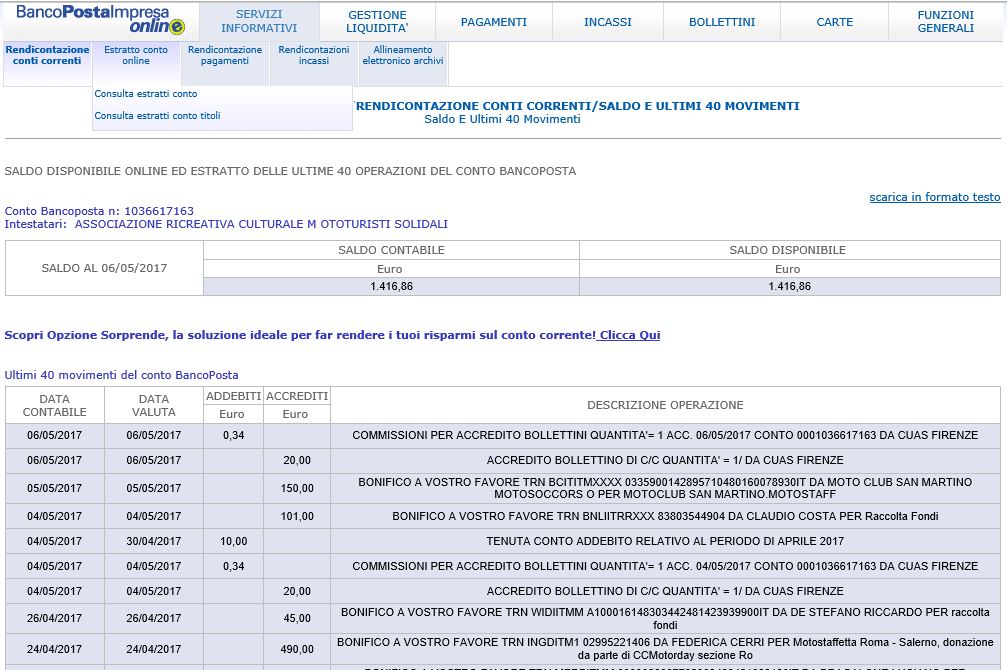Select the MOTO CLUB SAN MARTINO bonifico description

click(665, 488)
